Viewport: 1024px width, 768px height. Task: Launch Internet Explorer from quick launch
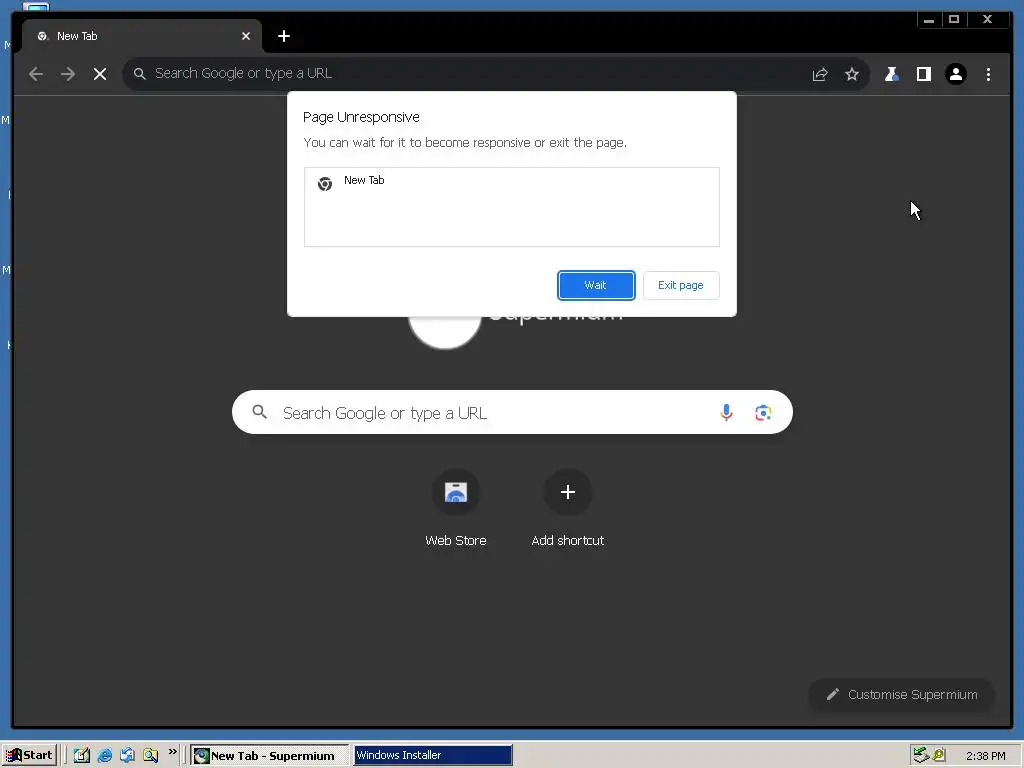104,756
